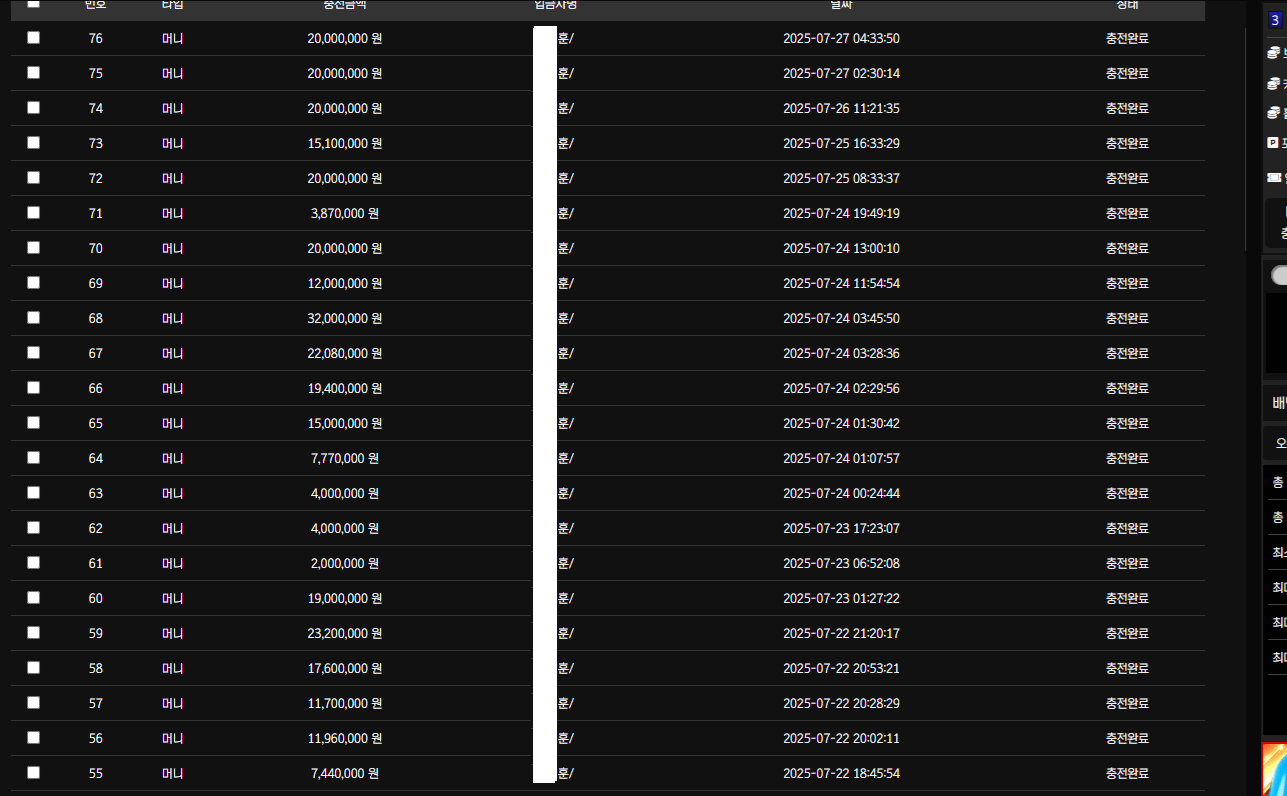Click 충전완료 status in row 73
Screen dimensions: 1287x796
(x=1127, y=143)
